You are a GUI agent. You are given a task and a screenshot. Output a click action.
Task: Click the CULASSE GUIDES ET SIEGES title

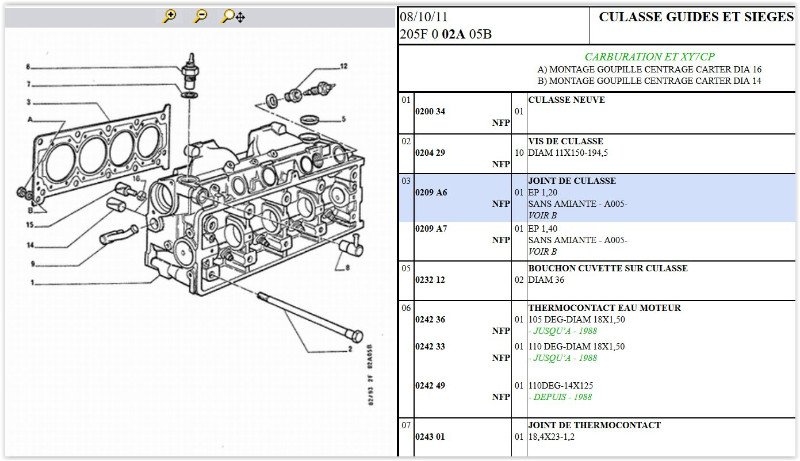coord(695,17)
